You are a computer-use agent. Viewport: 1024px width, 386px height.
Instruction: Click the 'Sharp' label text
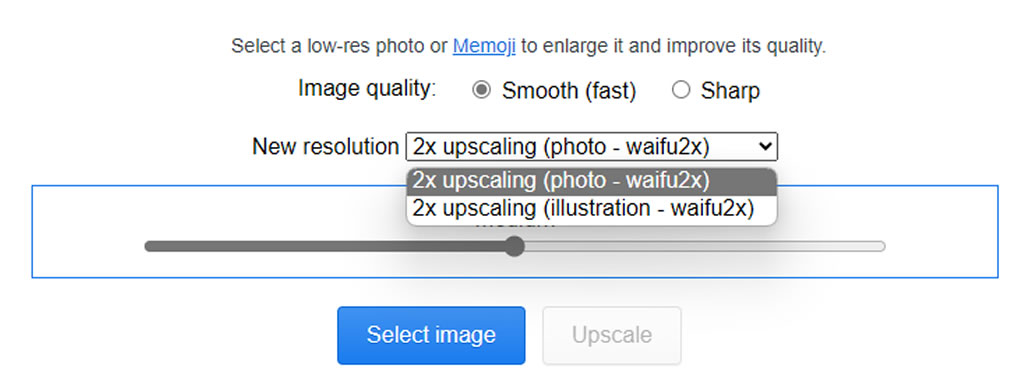pos(730,91)
